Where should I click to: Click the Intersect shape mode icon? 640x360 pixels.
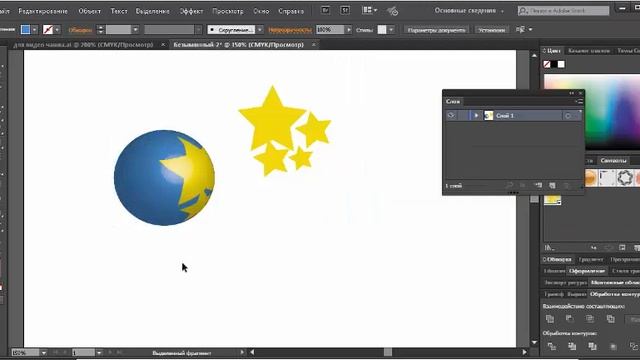pos(590,319)
